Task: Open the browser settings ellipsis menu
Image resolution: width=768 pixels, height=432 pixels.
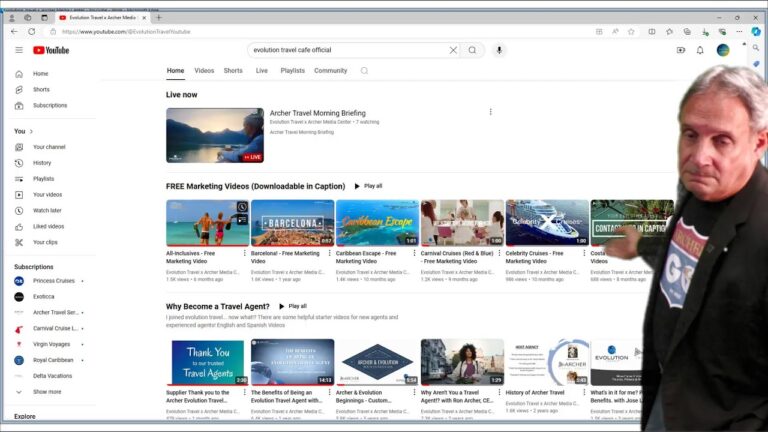Action: [x=740, y=31]
